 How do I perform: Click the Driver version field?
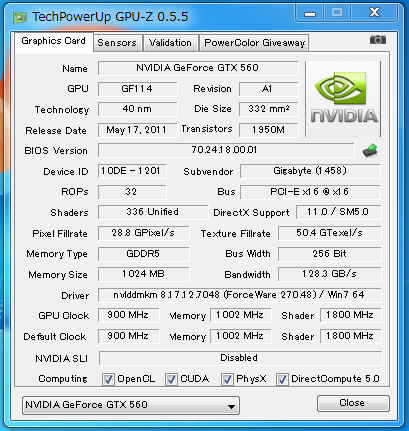[240, 295]
